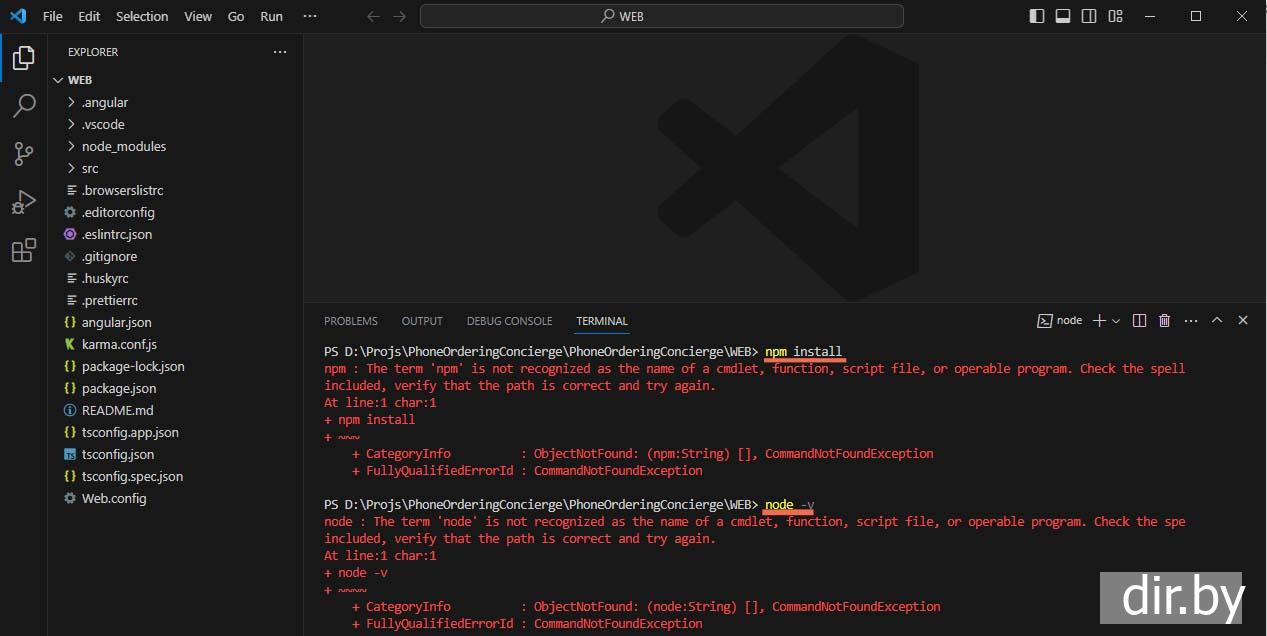Toggle the secondary side bar layout button
Image resolution: width=1267 pixels, height=636 pixels.
coord(1089,16)
